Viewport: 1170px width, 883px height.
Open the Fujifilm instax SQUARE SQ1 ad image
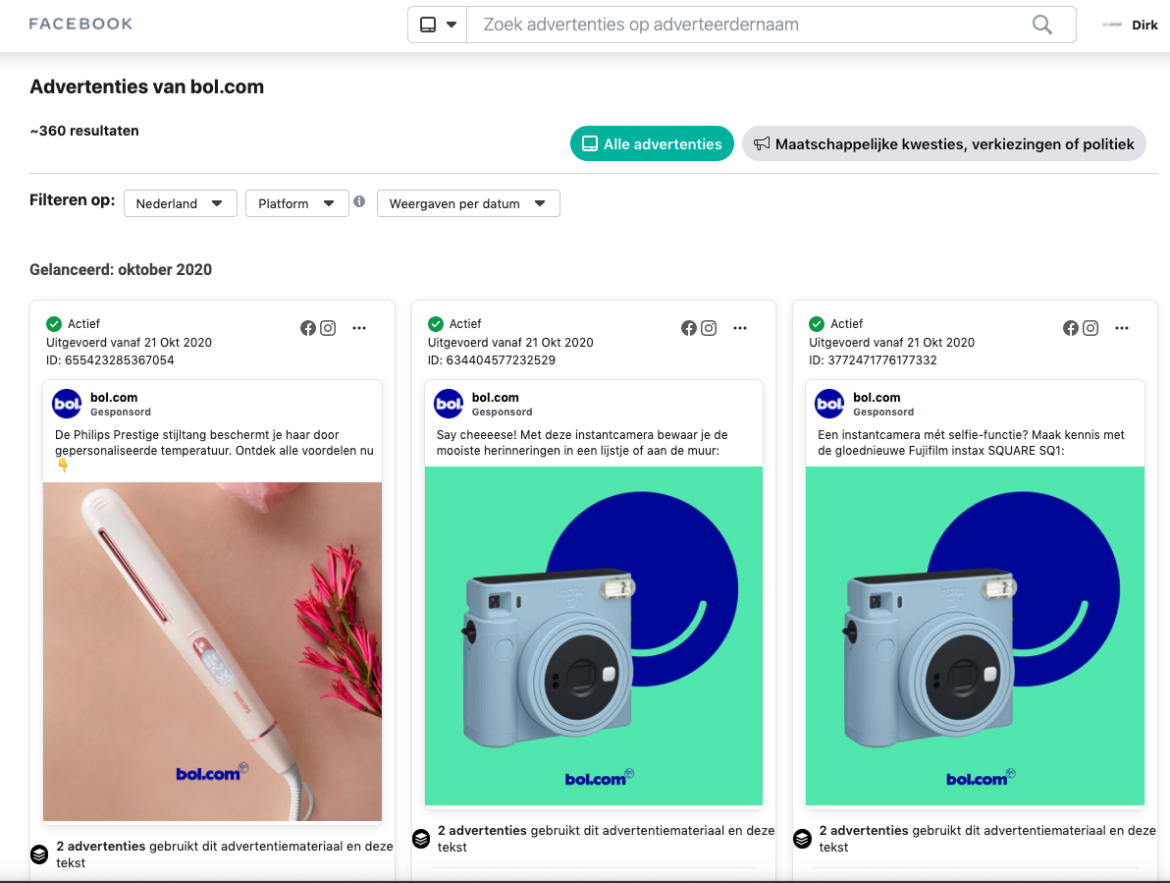[x=975, y=636]
